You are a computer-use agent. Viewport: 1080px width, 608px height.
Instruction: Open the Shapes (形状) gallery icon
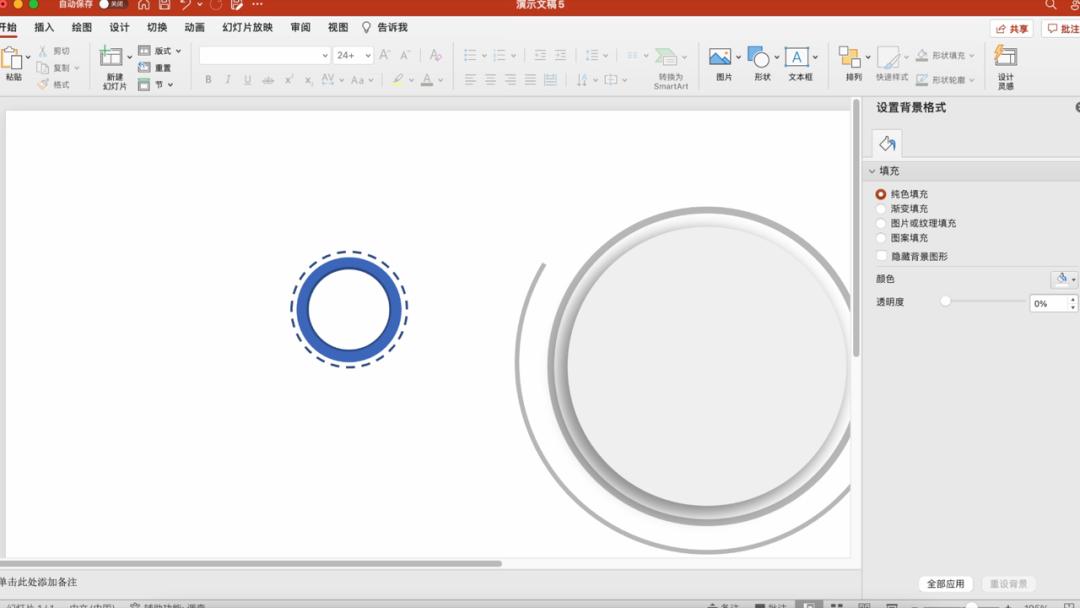[760, 58]
